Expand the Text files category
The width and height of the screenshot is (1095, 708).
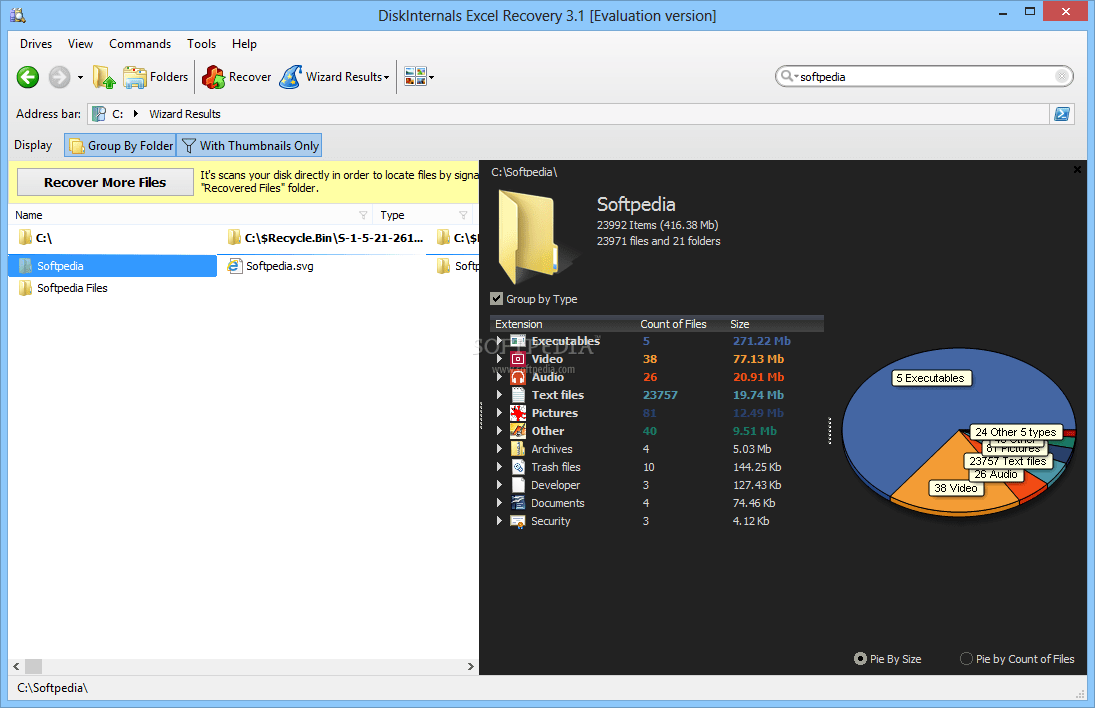point(498,394)
